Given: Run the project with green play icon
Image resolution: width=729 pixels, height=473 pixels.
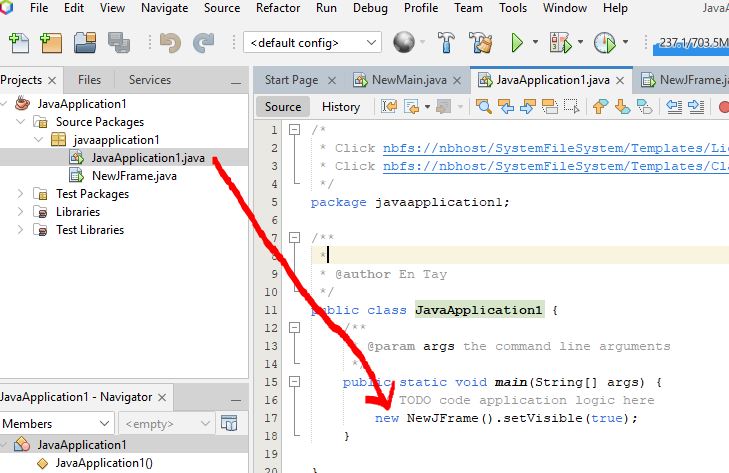Looking at the screenshot, I should [517, 43].
